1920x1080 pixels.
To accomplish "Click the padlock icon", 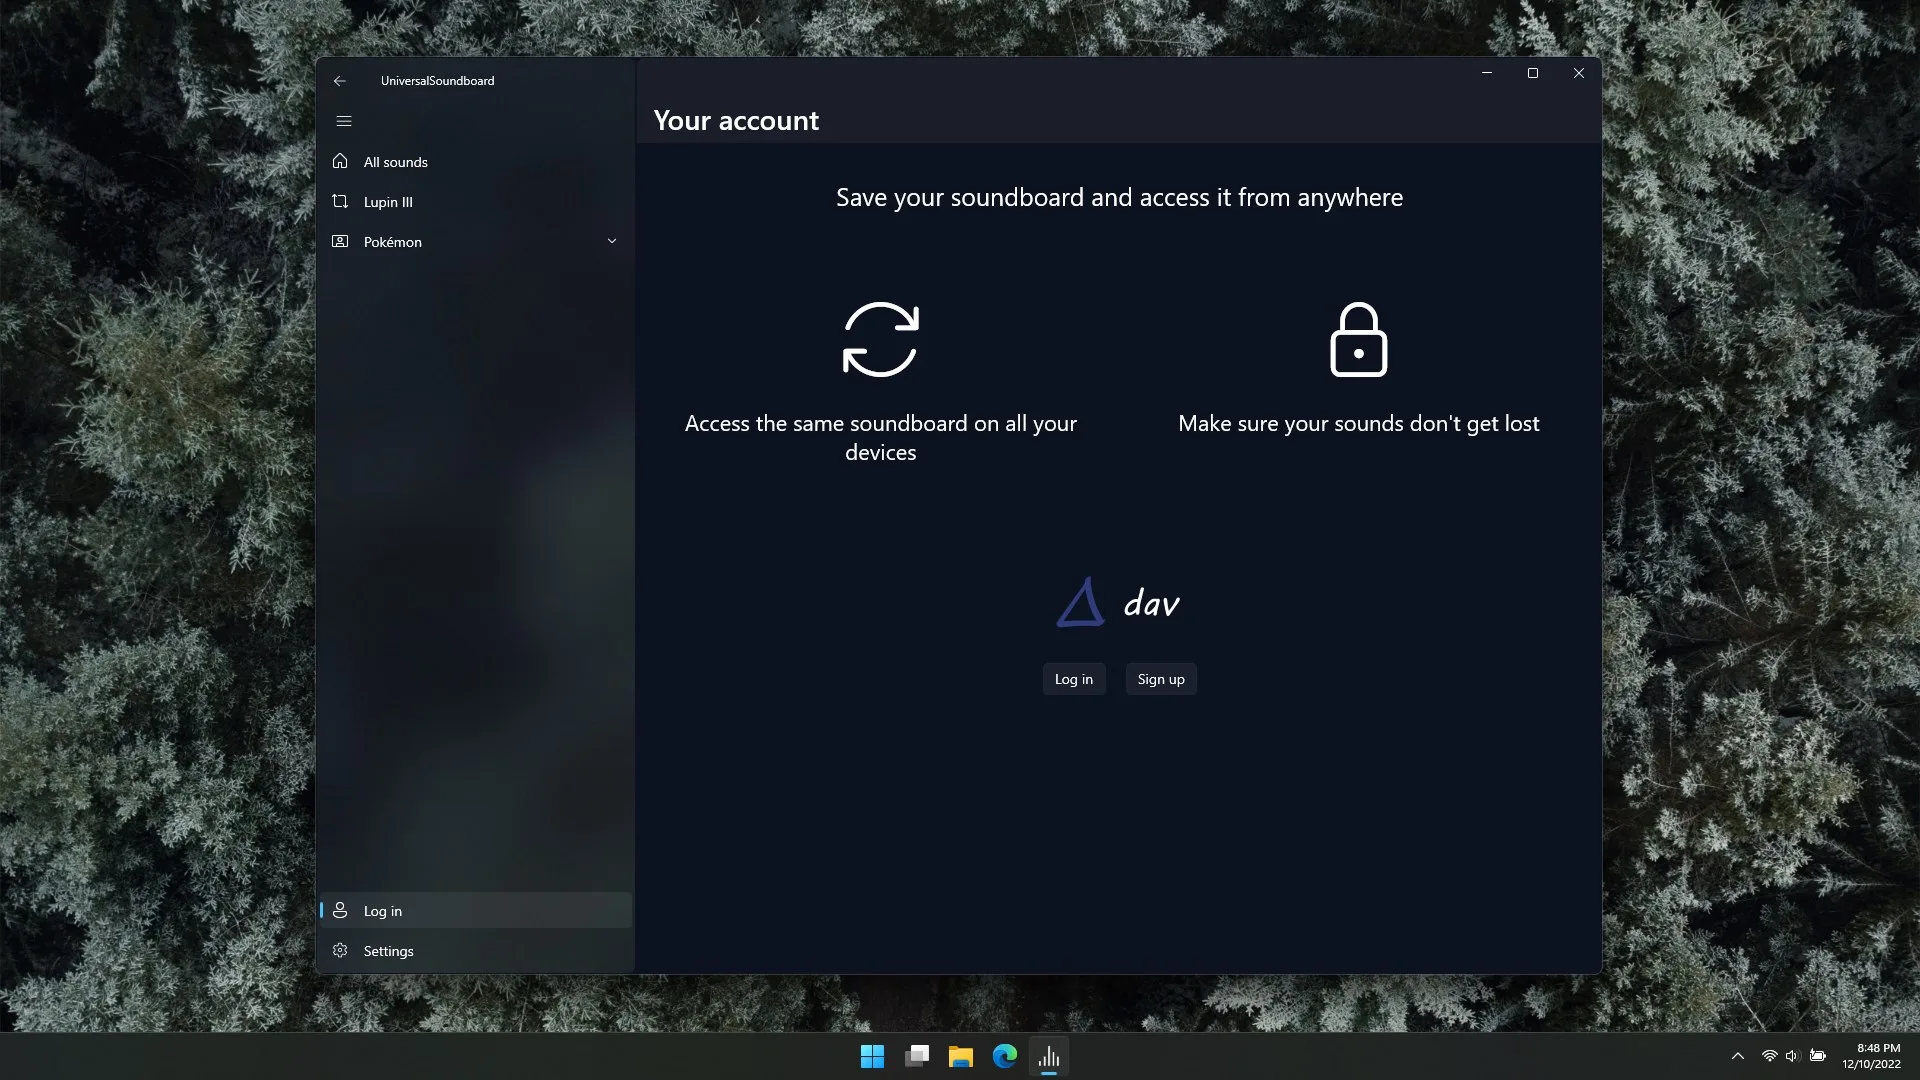I will click(x=1359, y=340).
